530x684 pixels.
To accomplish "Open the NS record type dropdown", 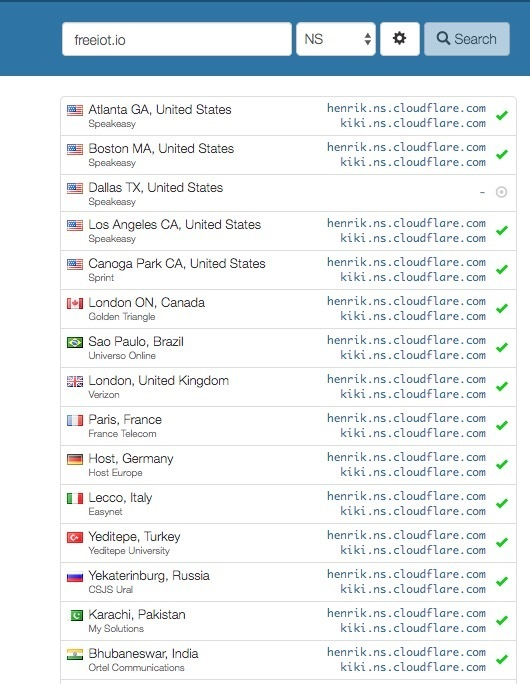I will click(x=336, y=39).
